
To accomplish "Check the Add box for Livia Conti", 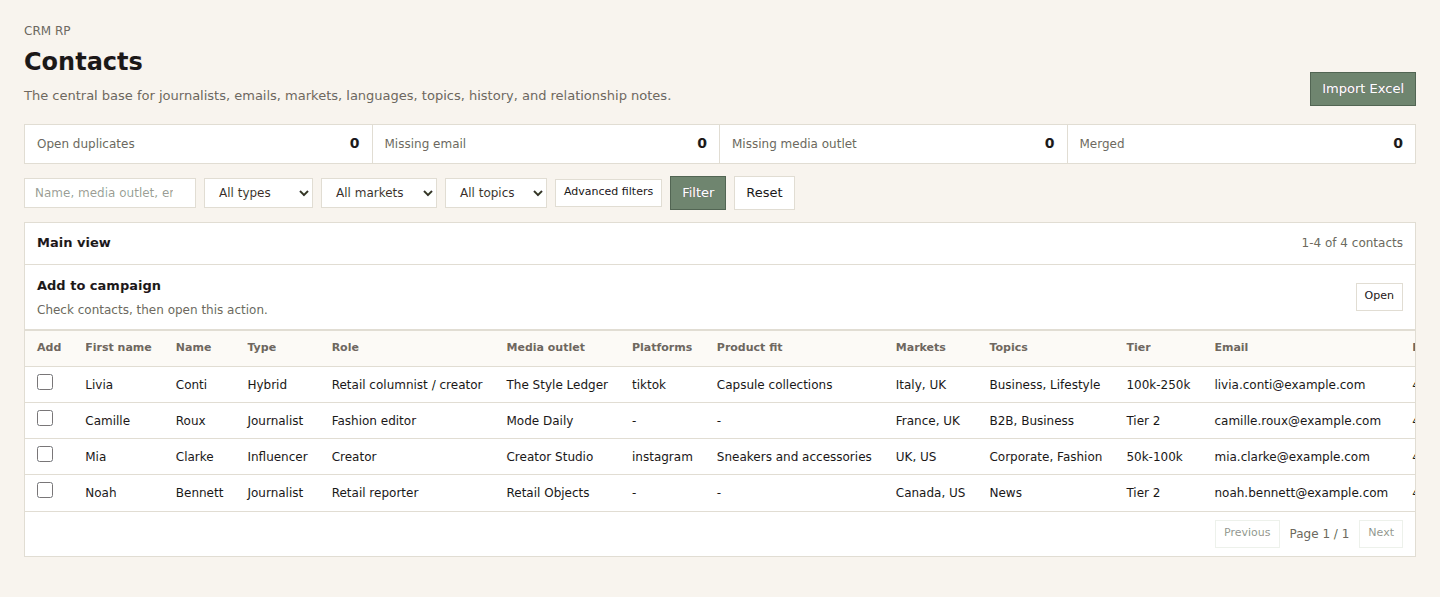I will click(x=45, y=382).
